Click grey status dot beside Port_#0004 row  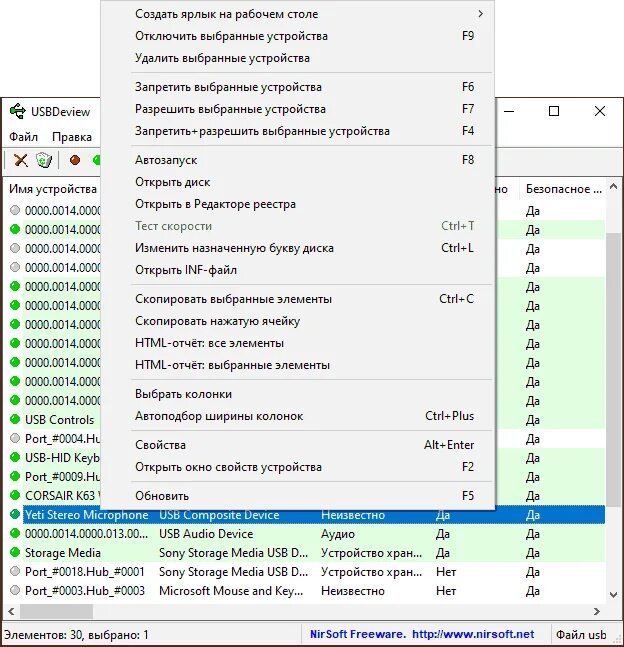[x=15, y=438]
